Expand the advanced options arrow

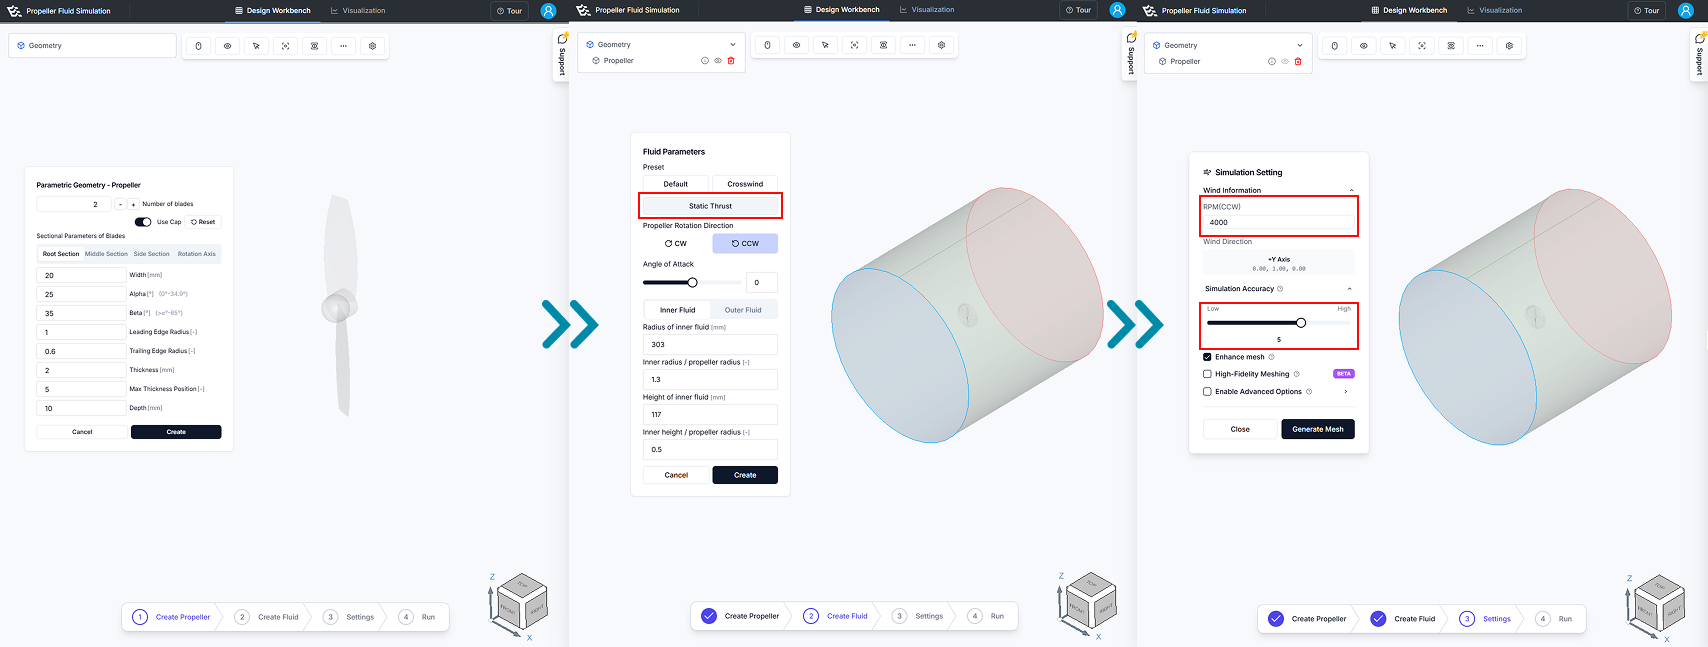1346,392
